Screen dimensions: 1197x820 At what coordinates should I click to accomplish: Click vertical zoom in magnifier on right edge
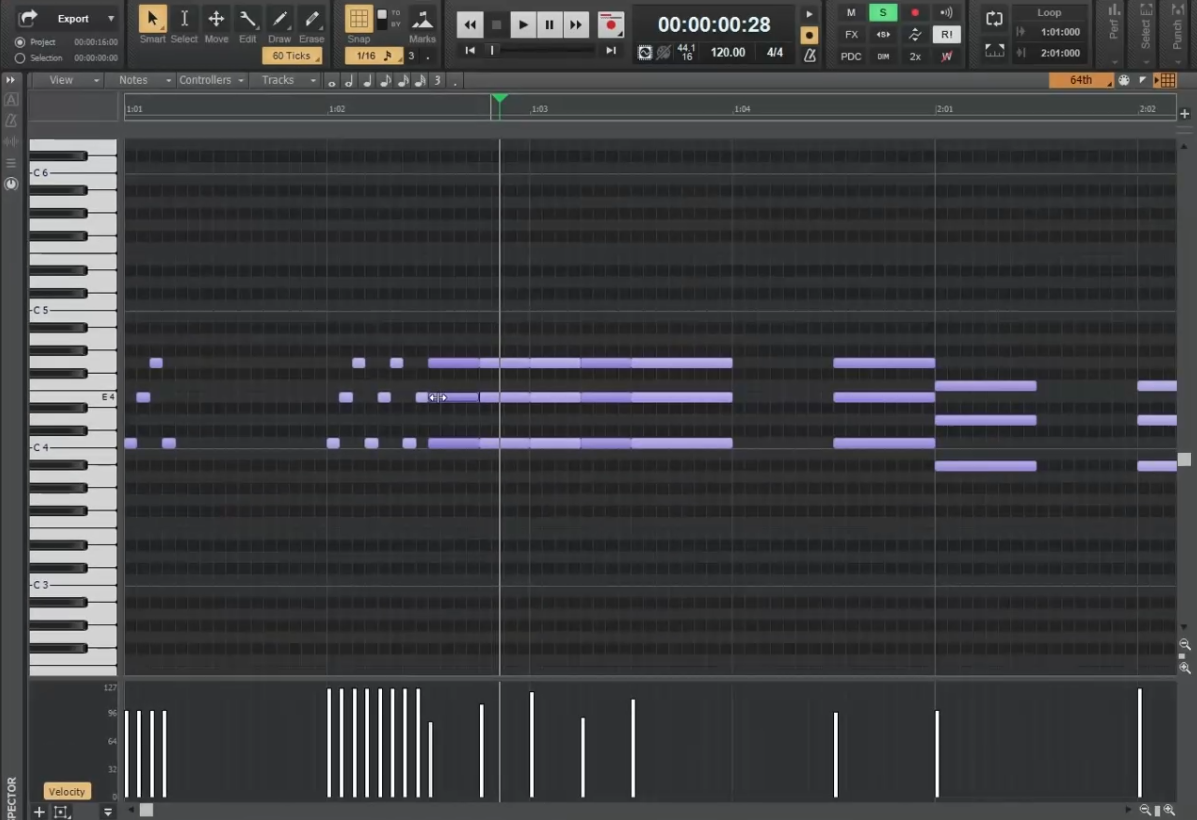click(x=1185, y=667)
